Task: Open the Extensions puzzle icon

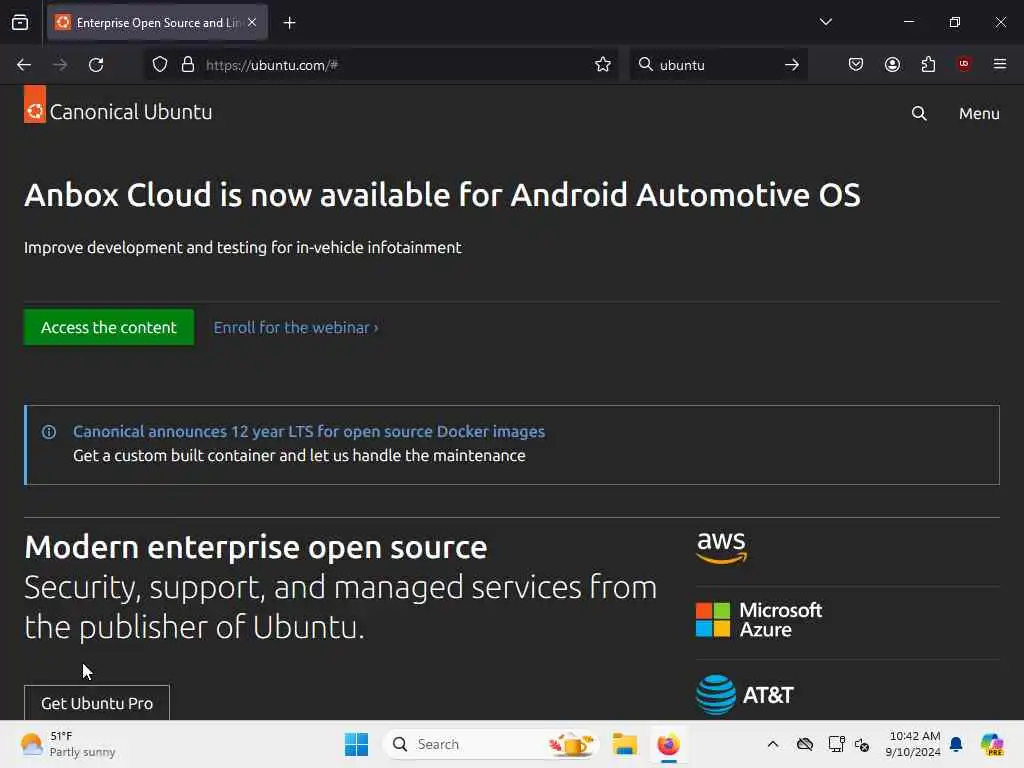Action: 928,65
